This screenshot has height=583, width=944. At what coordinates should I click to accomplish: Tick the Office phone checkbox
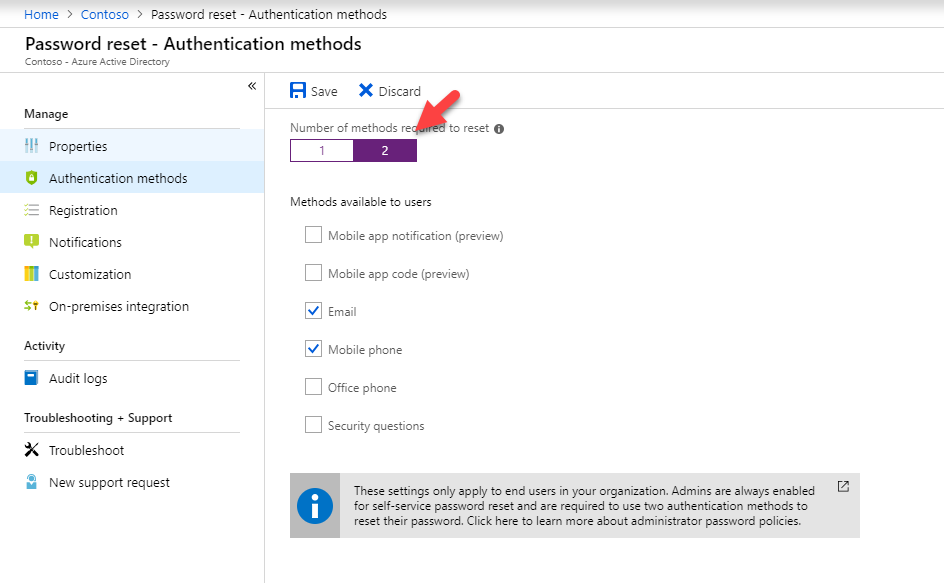point(313,387)
